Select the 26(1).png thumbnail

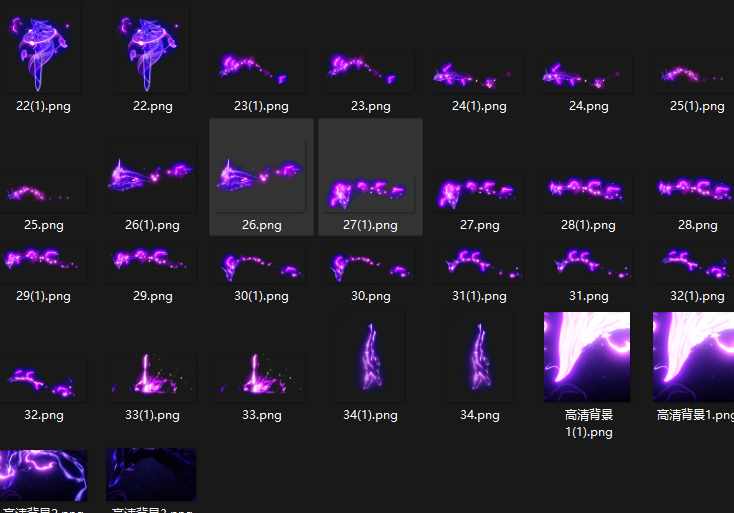(x=152, y=176)
